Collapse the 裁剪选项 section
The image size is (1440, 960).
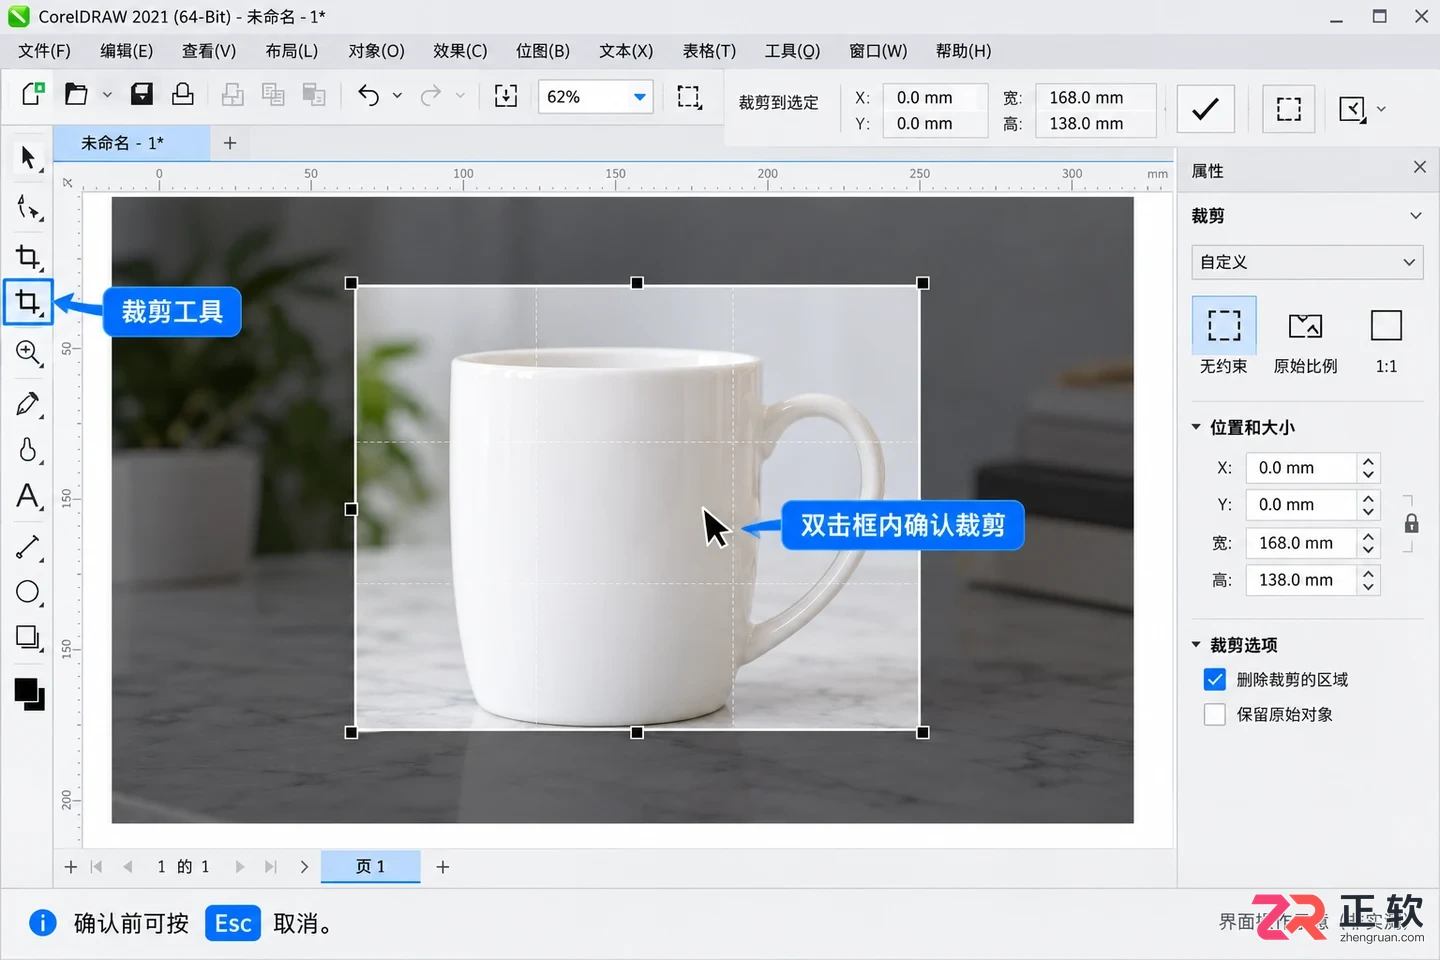[1196, 645]
